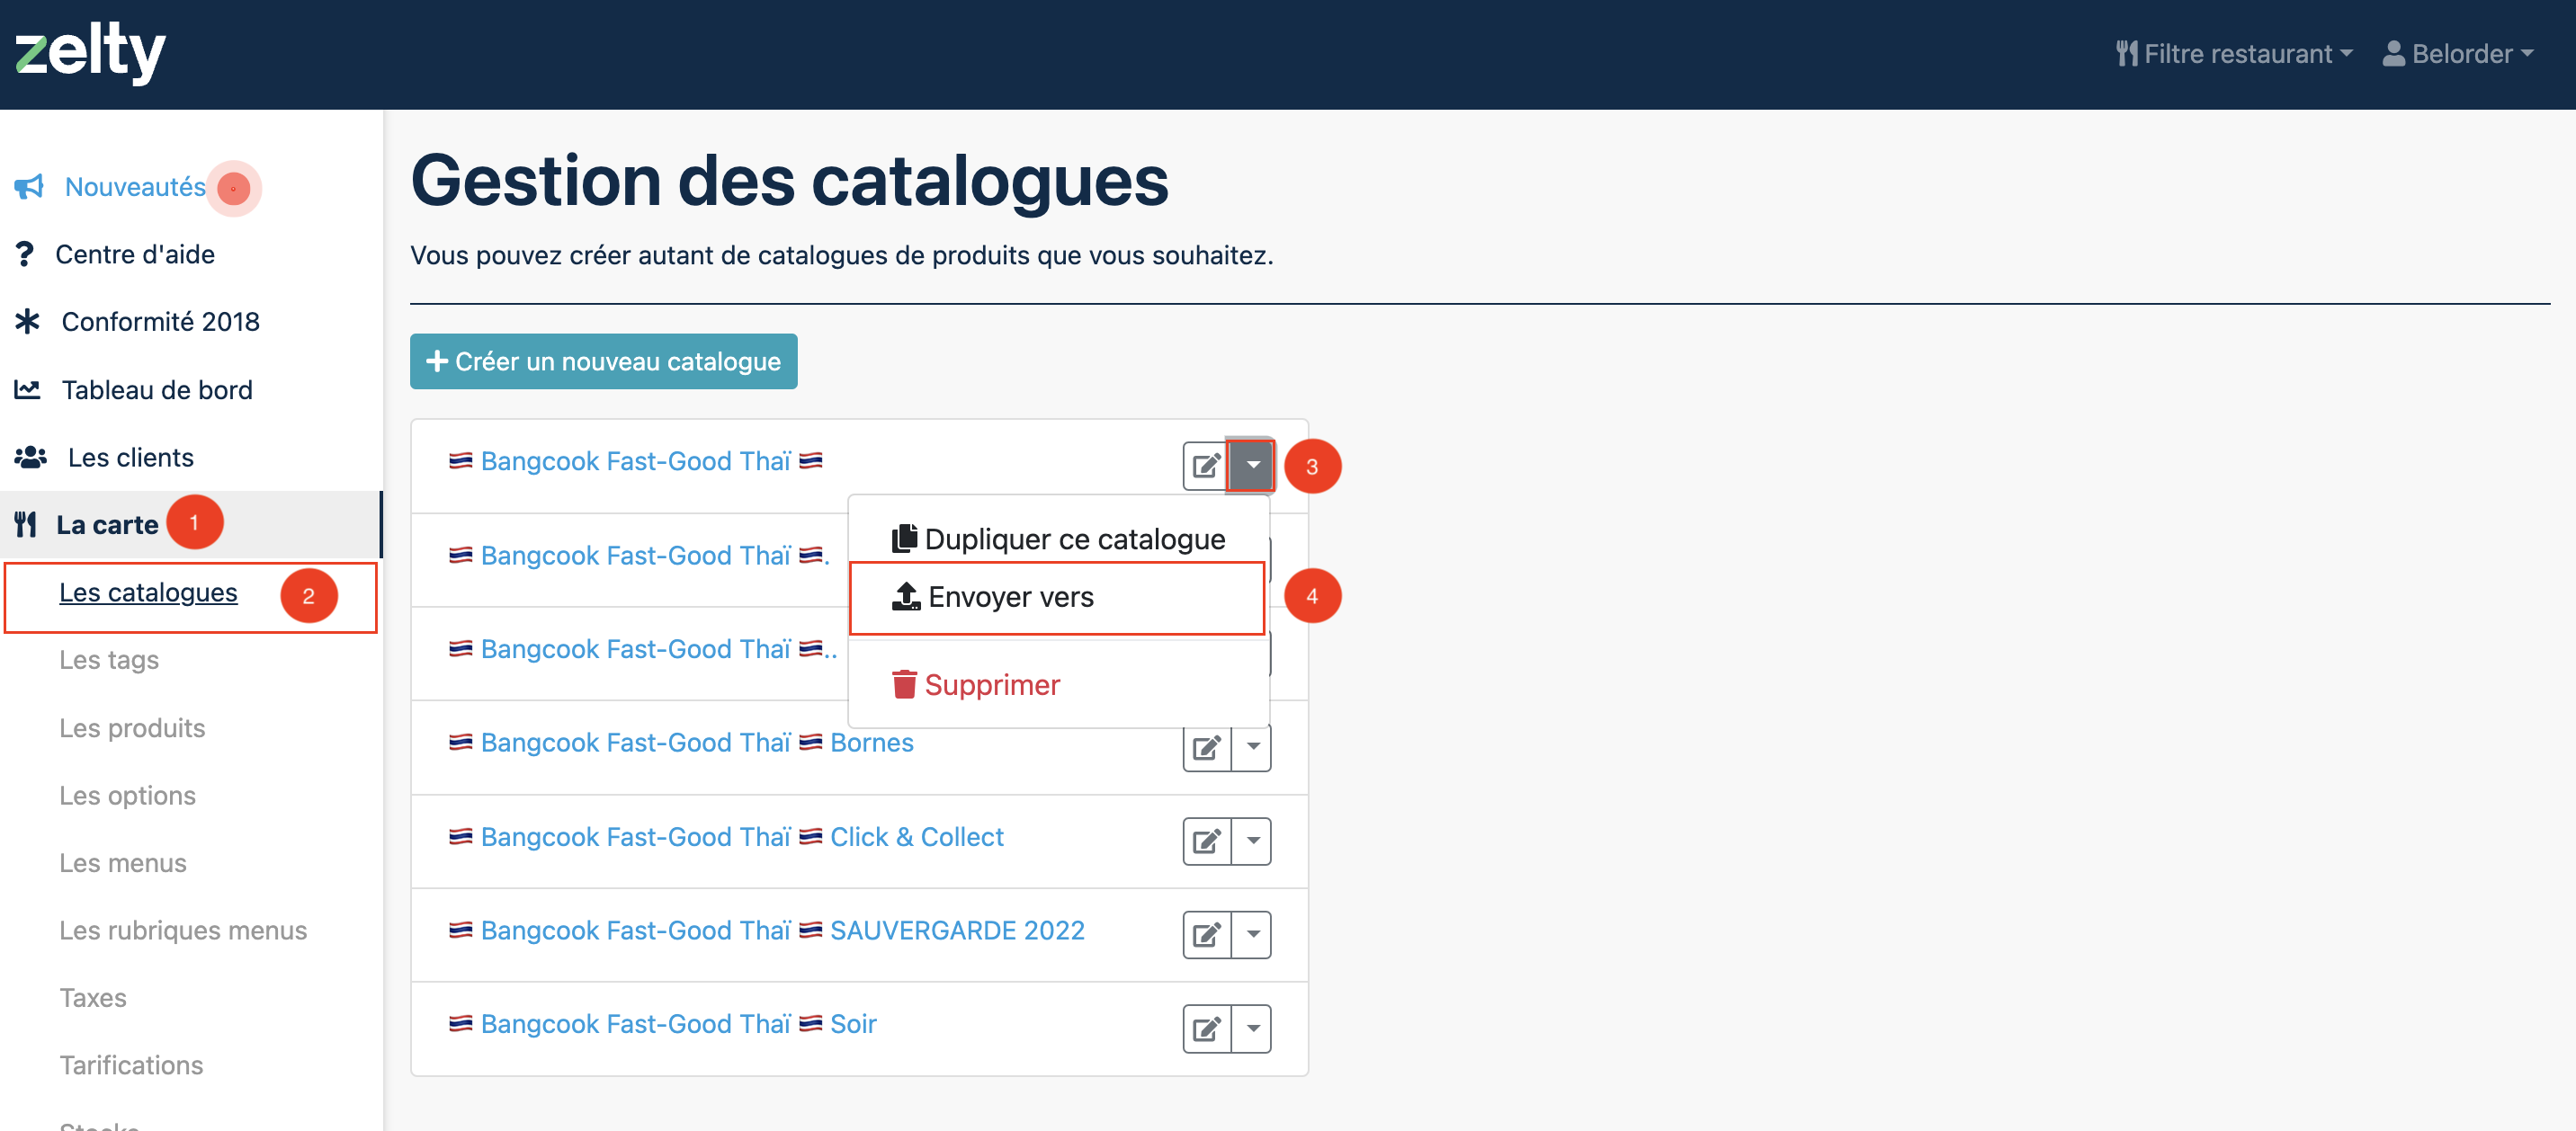The width and height of the screenshot is (2576, 1131).
Task: Open the Soir catalogue dropdown arrow
Action: point(1252,1028)
